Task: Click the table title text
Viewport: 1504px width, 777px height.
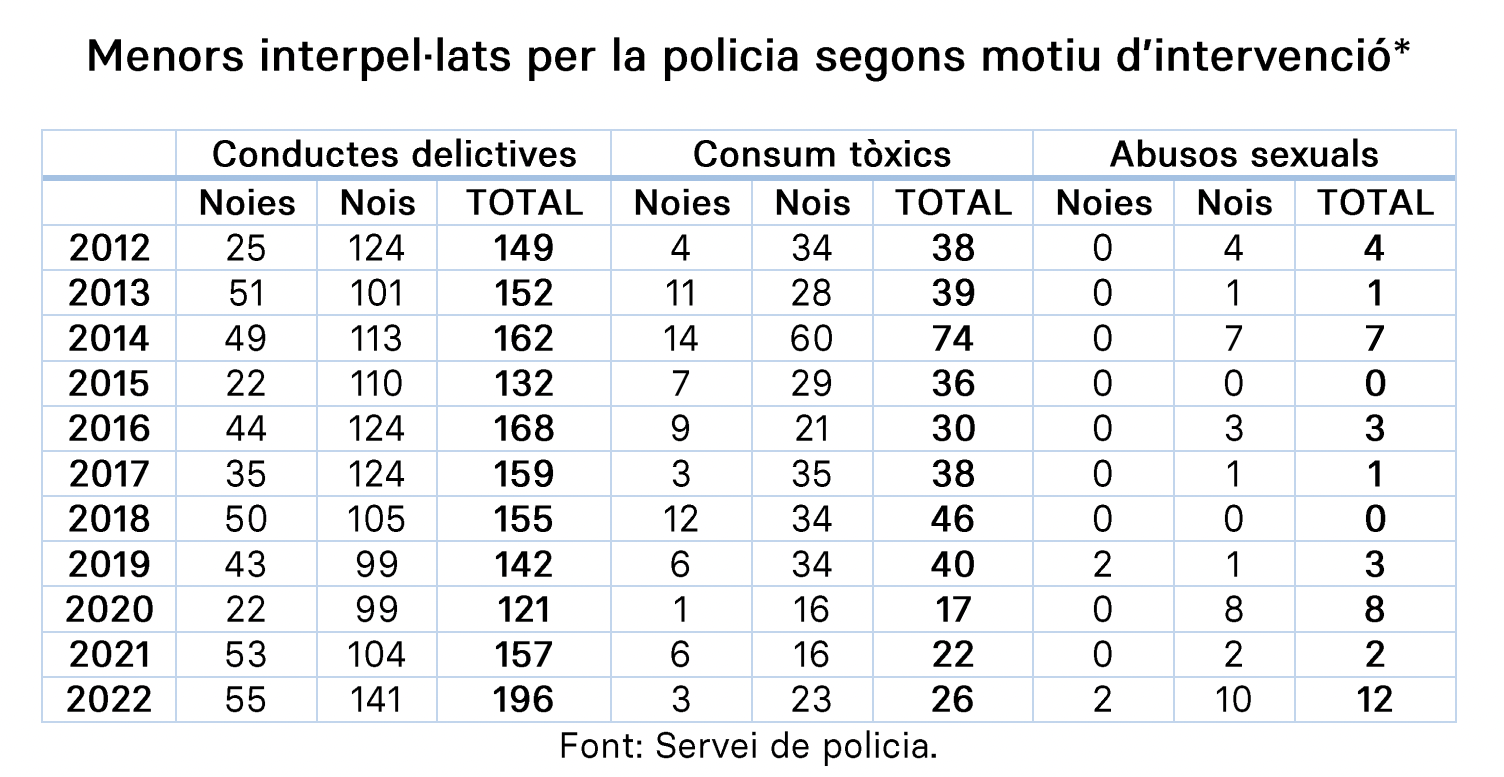Action: click(x=749, y=57)
